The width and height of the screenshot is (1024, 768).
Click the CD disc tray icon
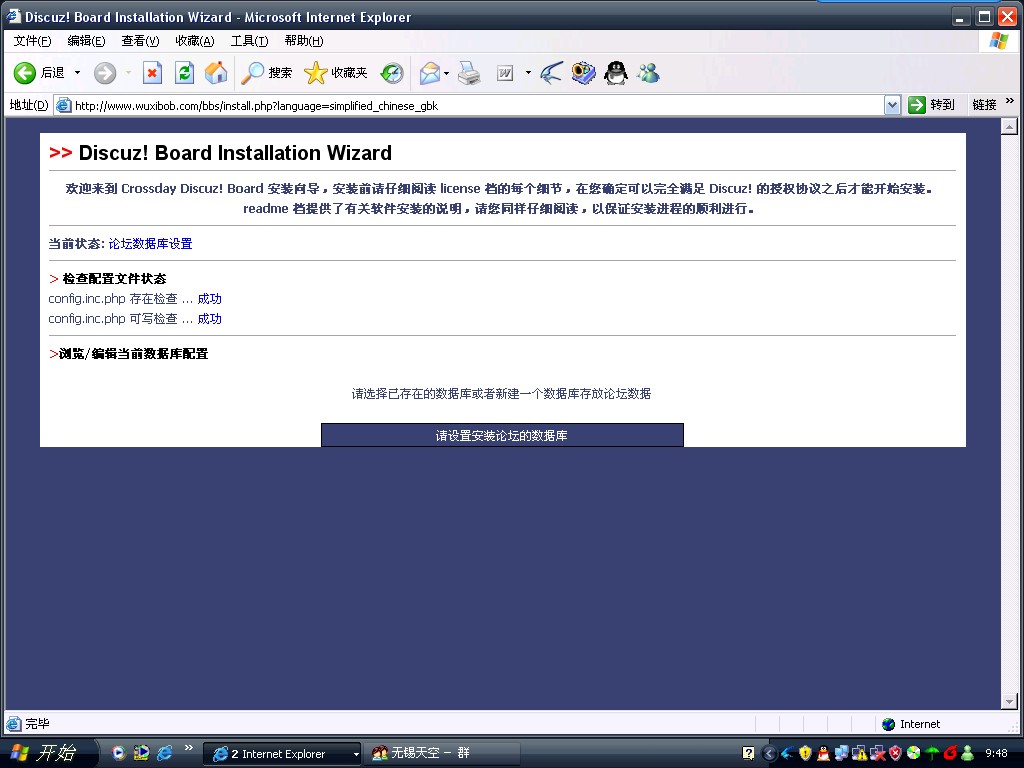tap(914, 753)
